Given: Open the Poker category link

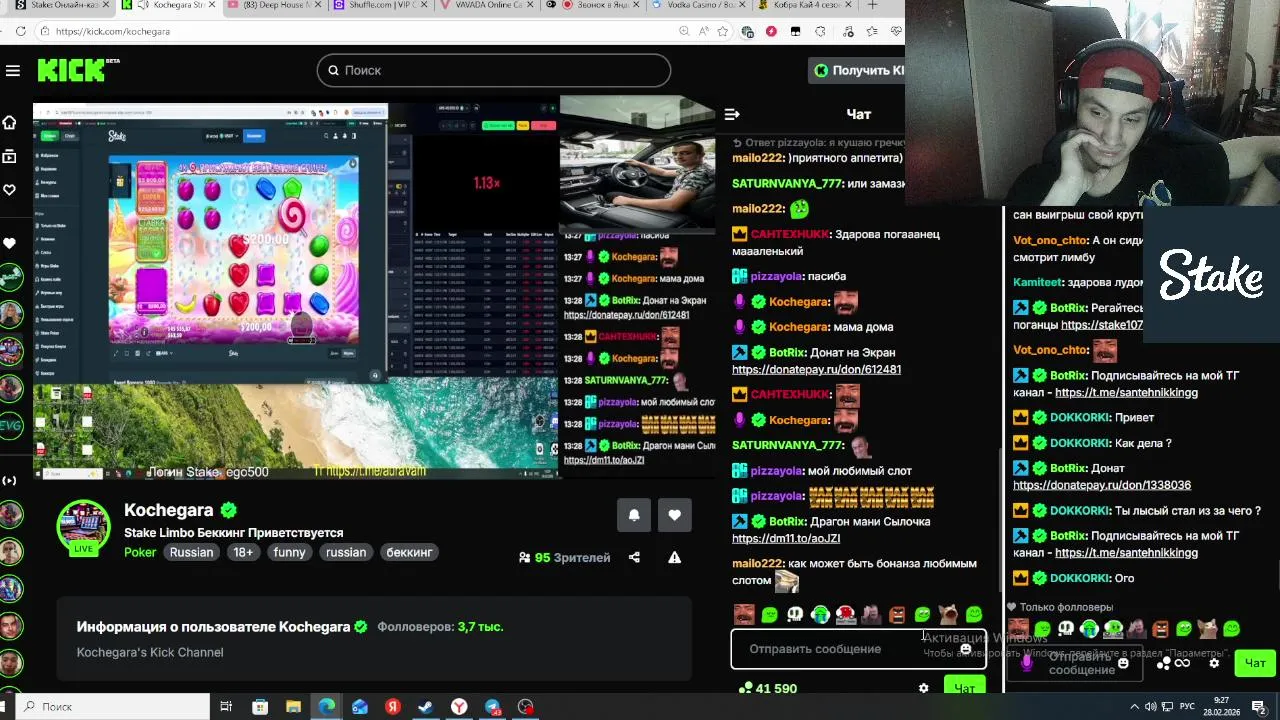Looking at the screenshot, I should 140,552.
